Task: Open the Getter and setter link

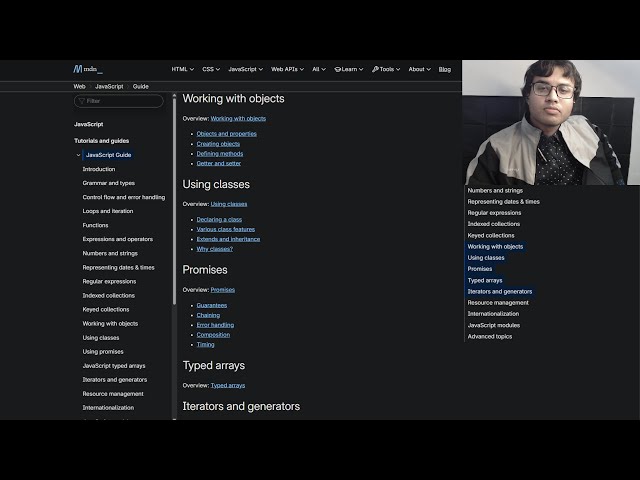Action: (x=218, y=164)
